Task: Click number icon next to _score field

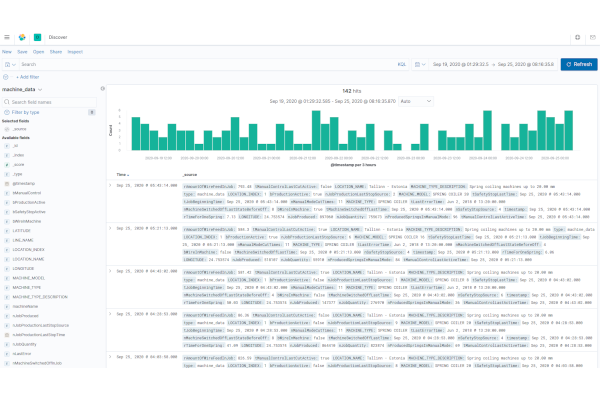Action: (7, 165)
